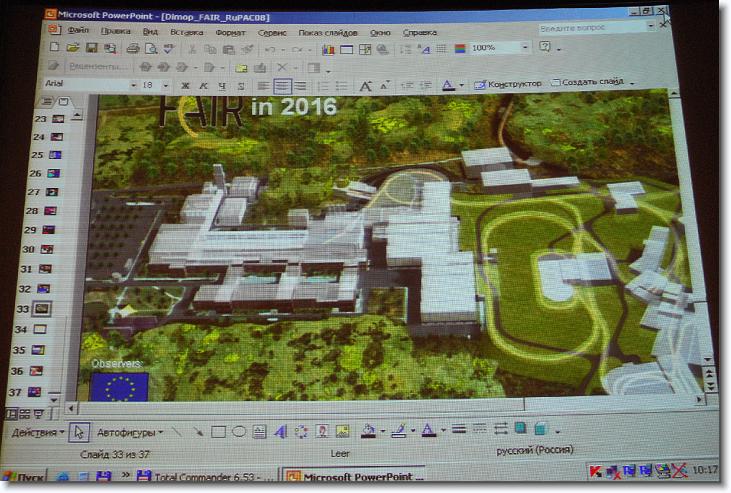
Task: Click the Создать слайд button
Action: [592, 83]
